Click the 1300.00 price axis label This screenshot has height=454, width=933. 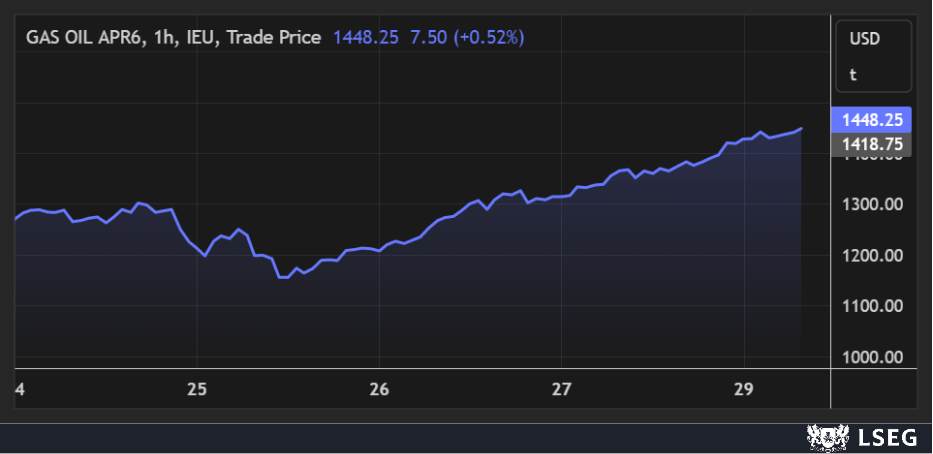[872, 205]
